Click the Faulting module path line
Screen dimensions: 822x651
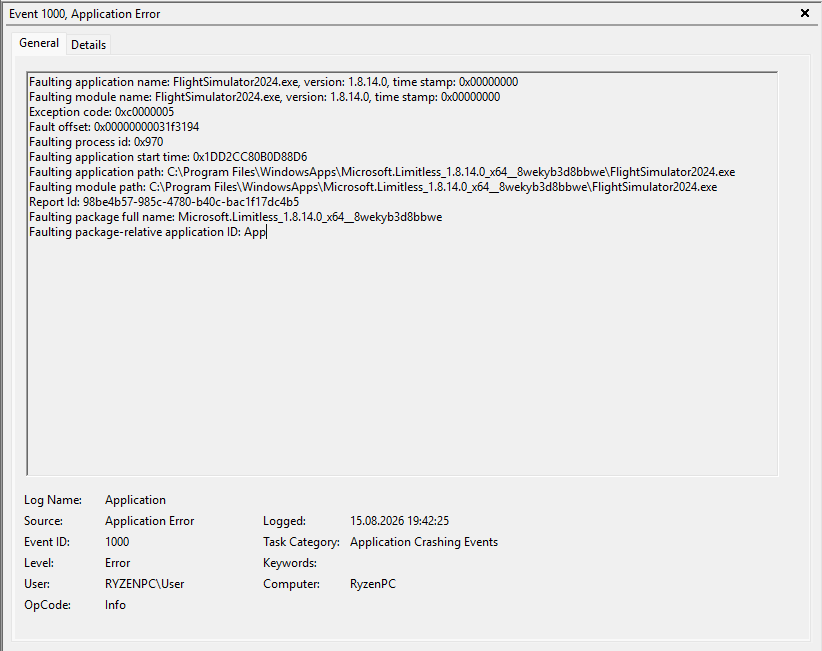point(373,187)
